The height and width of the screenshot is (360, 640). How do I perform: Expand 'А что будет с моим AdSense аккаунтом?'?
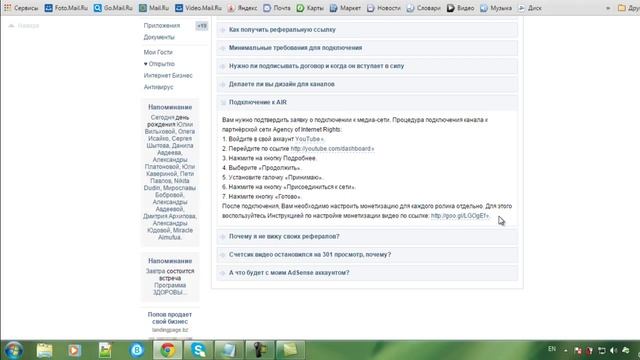(367, 273)
